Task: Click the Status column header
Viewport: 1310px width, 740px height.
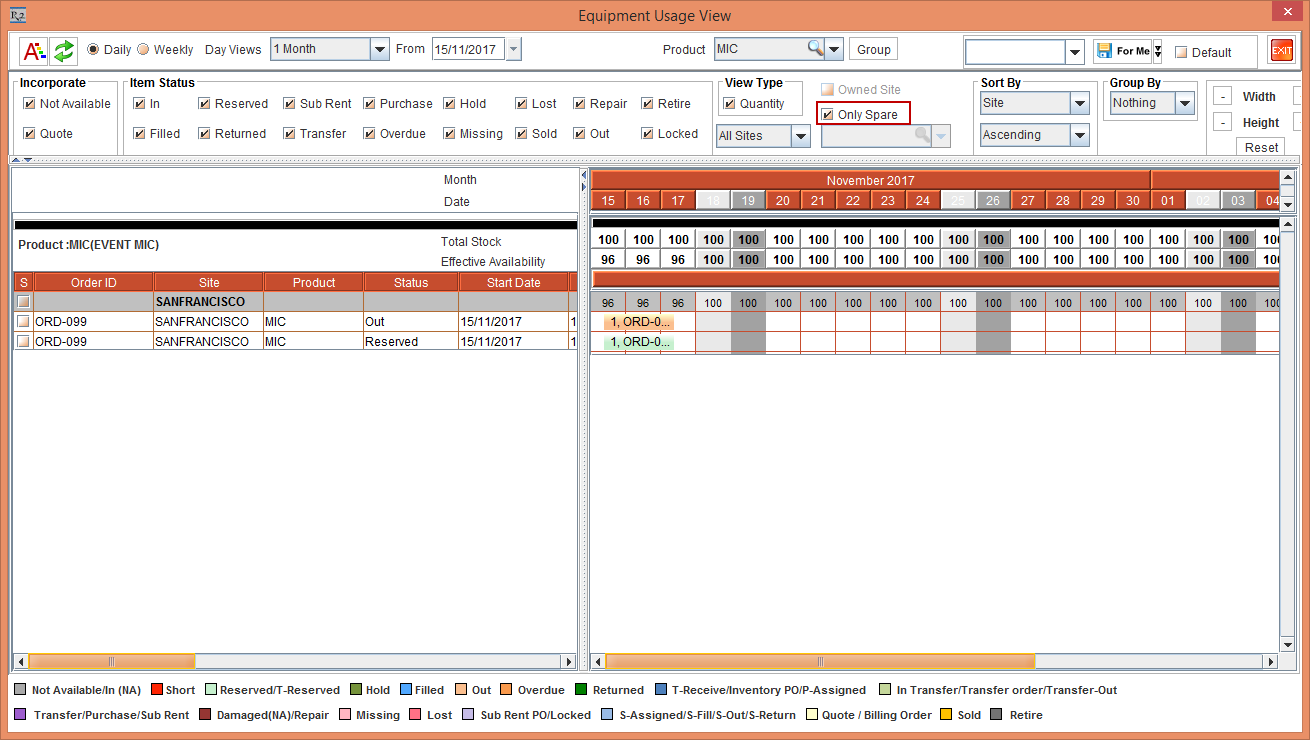Action: coord(410,283)
